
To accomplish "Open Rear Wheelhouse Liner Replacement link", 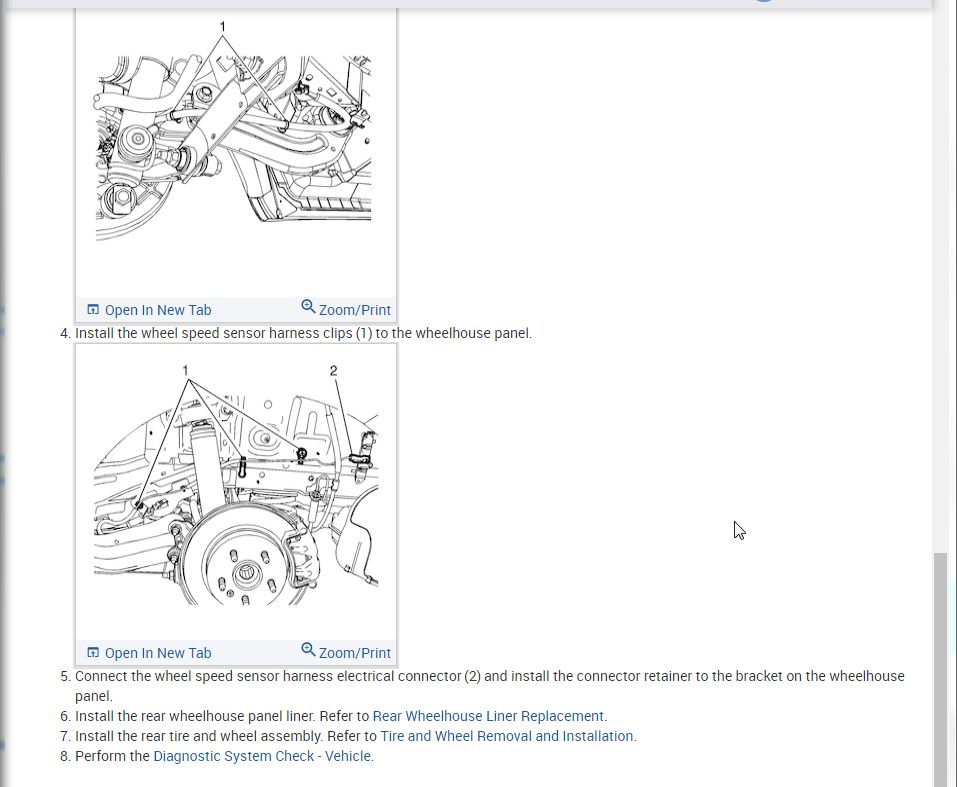I will coord(488,716).
